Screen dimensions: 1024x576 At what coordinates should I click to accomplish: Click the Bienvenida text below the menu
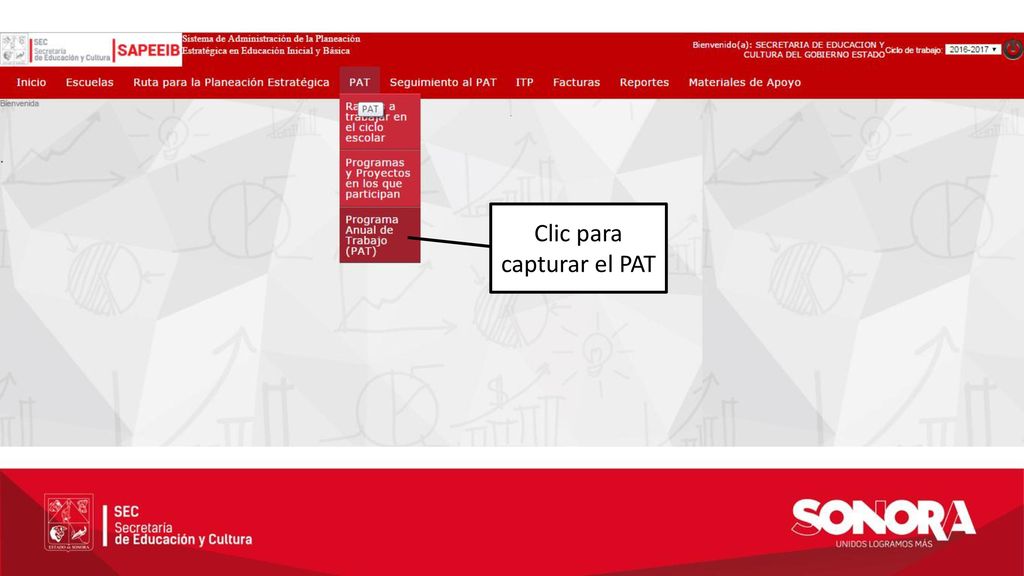point(20,103)
